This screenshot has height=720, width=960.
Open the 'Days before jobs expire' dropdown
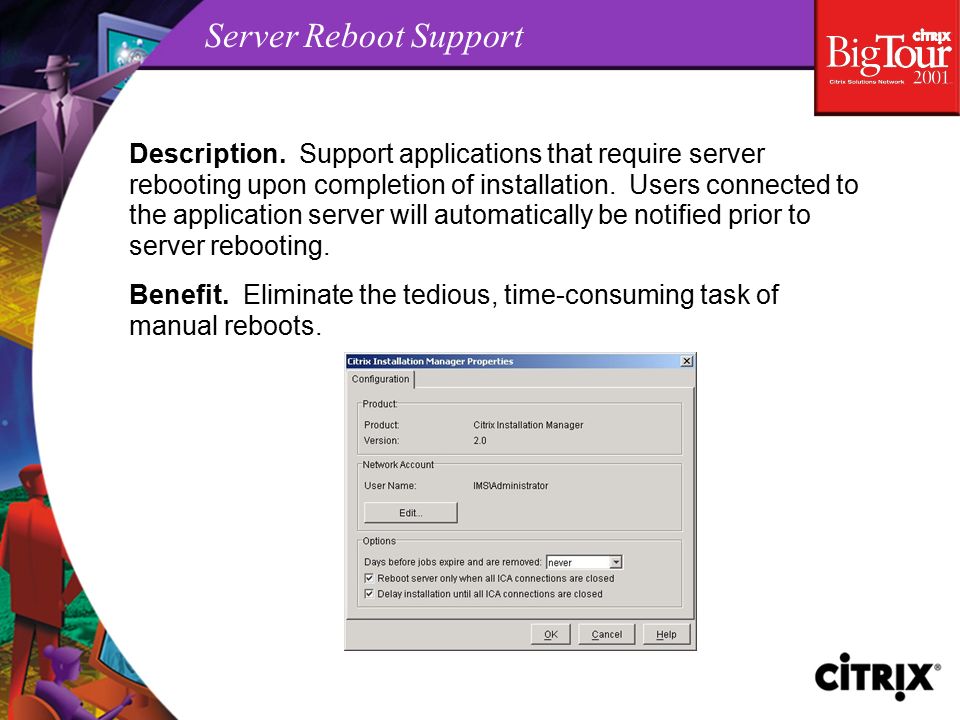(x=616, y=562)
